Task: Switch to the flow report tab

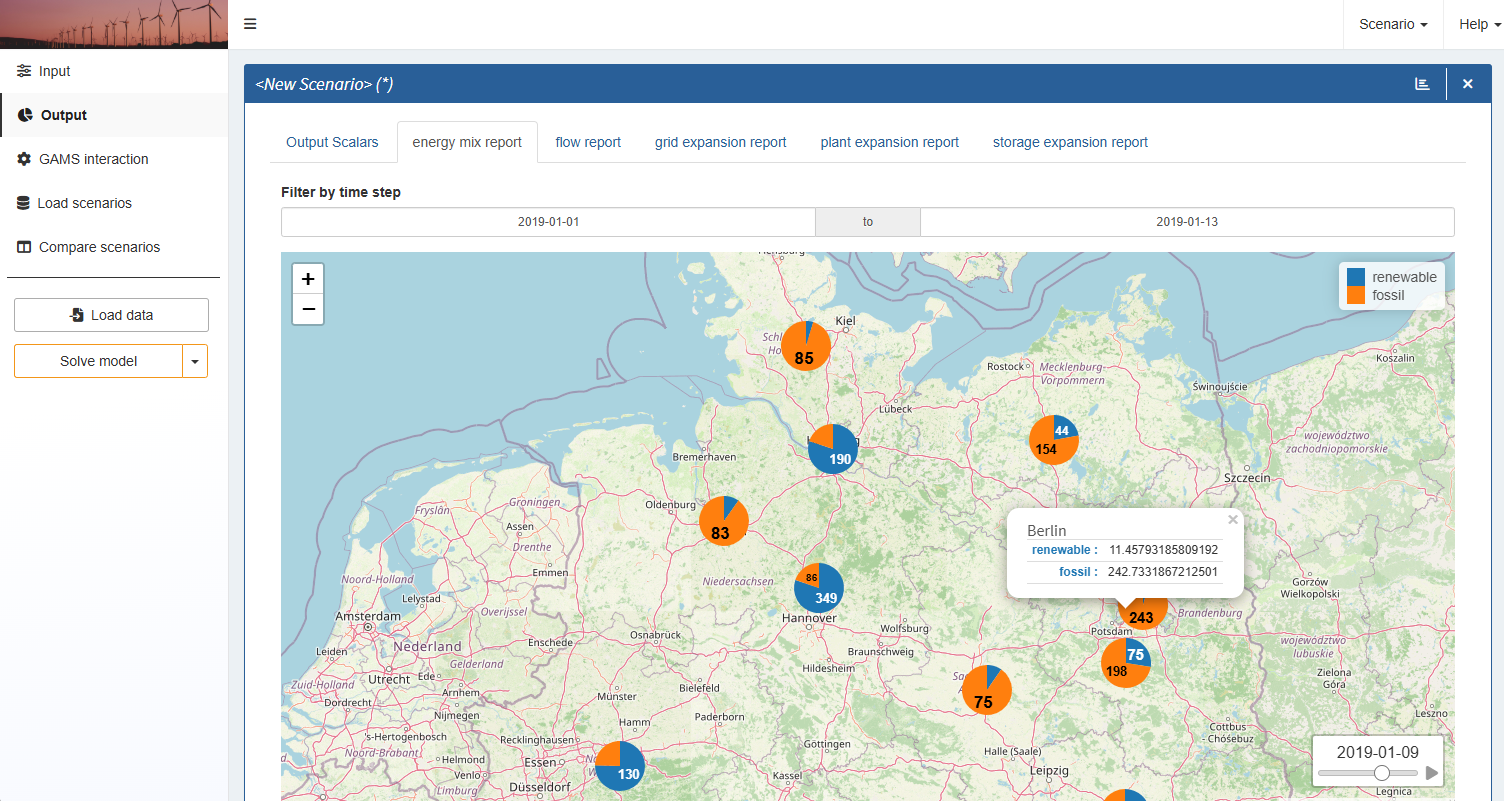Action: click(x=588, y=142)
